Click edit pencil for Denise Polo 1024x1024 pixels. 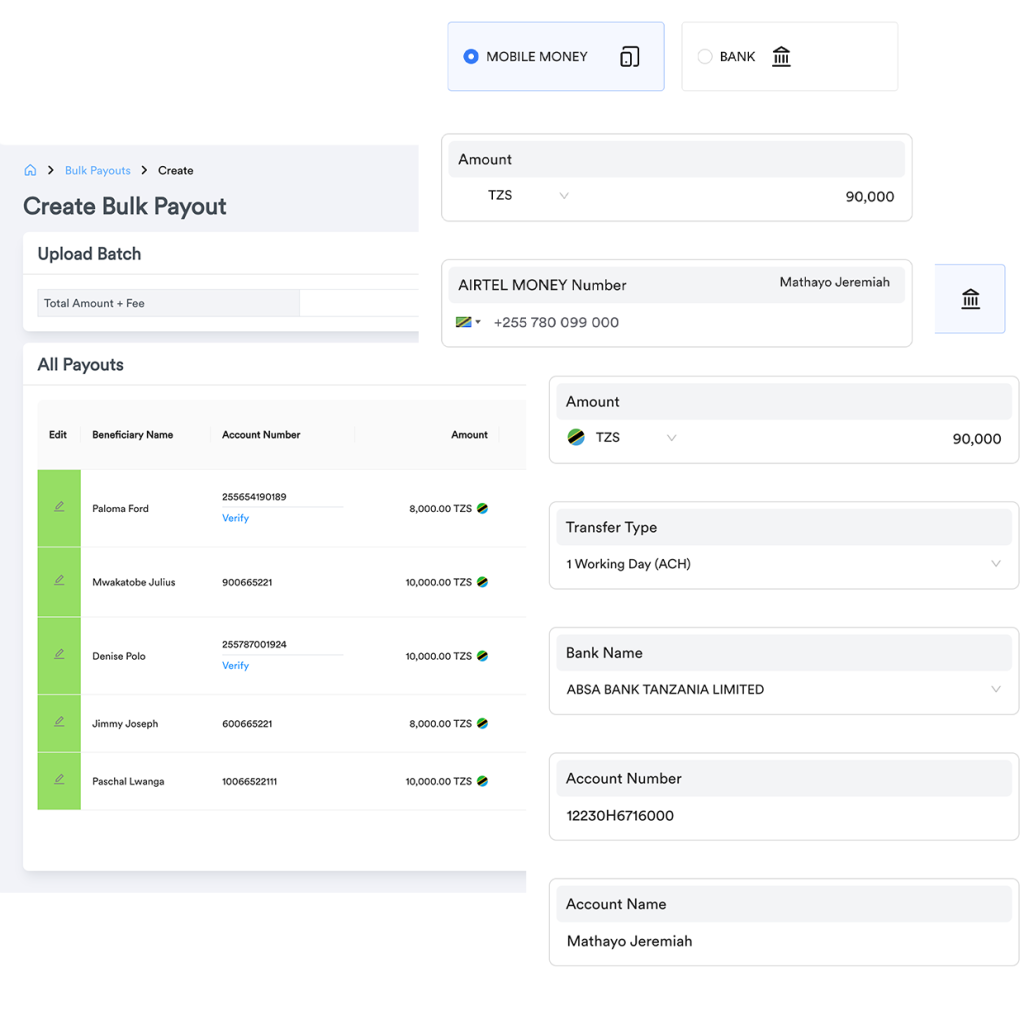59,655
